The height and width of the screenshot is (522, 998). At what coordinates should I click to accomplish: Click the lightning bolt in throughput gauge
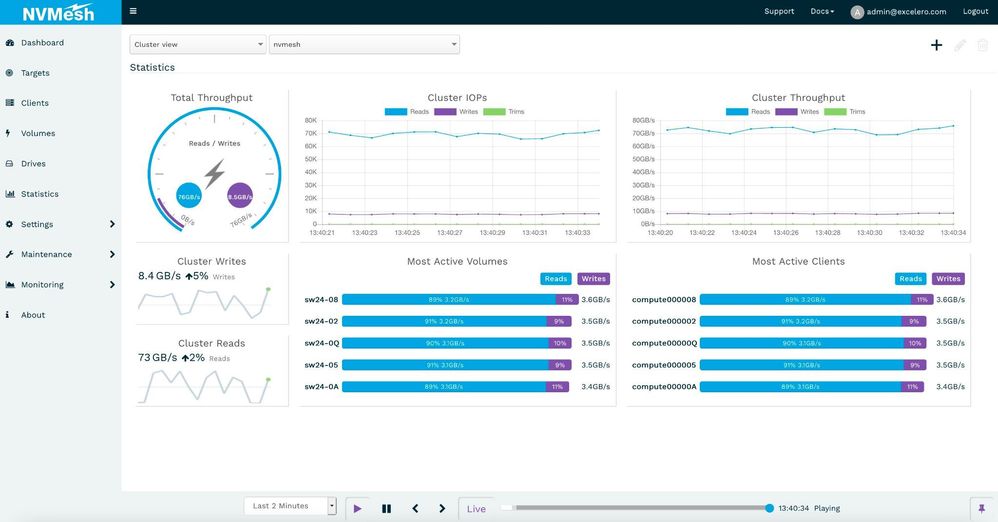[214, 173]
